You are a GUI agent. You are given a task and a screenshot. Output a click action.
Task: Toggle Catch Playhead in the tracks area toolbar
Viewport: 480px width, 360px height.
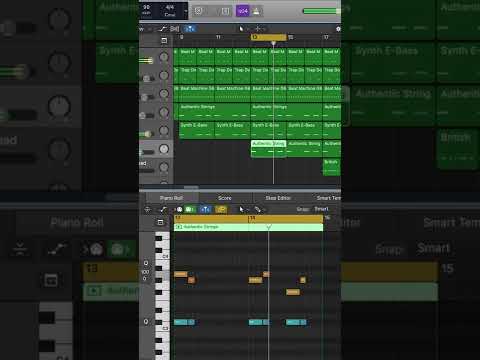(x=190, y=29)
